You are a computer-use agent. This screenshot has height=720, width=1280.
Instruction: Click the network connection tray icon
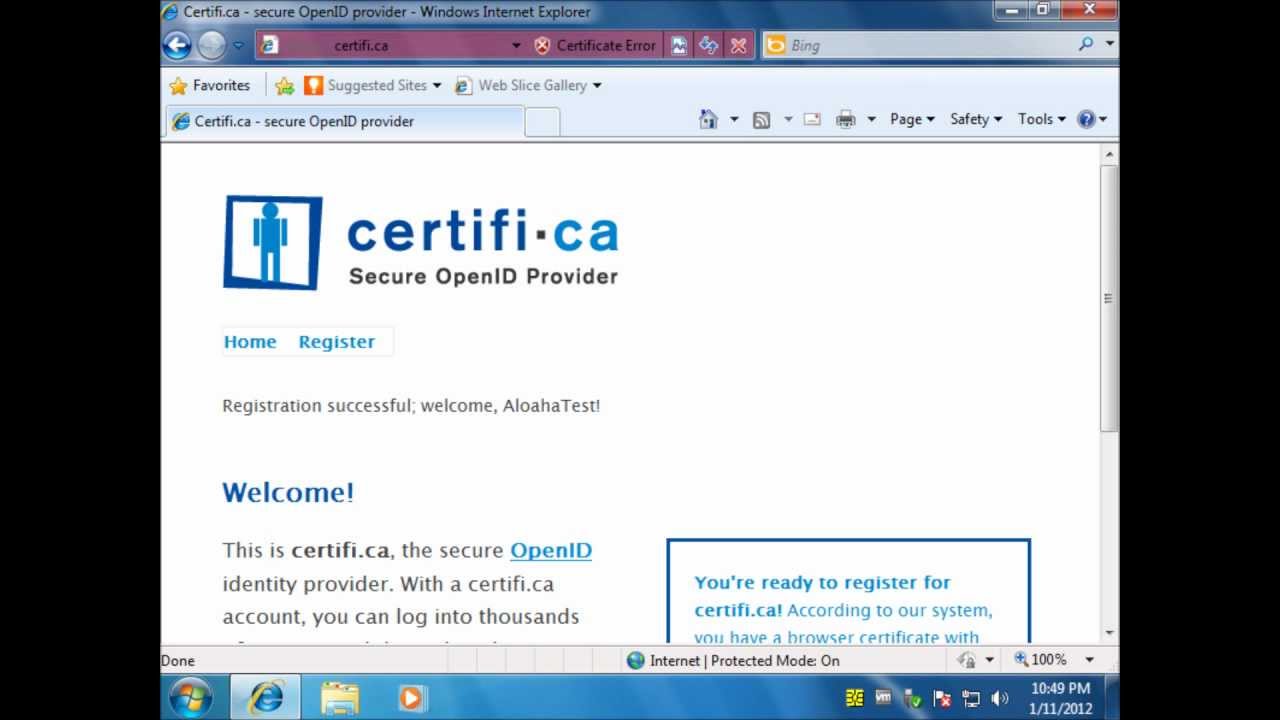[x=970, y=698]
